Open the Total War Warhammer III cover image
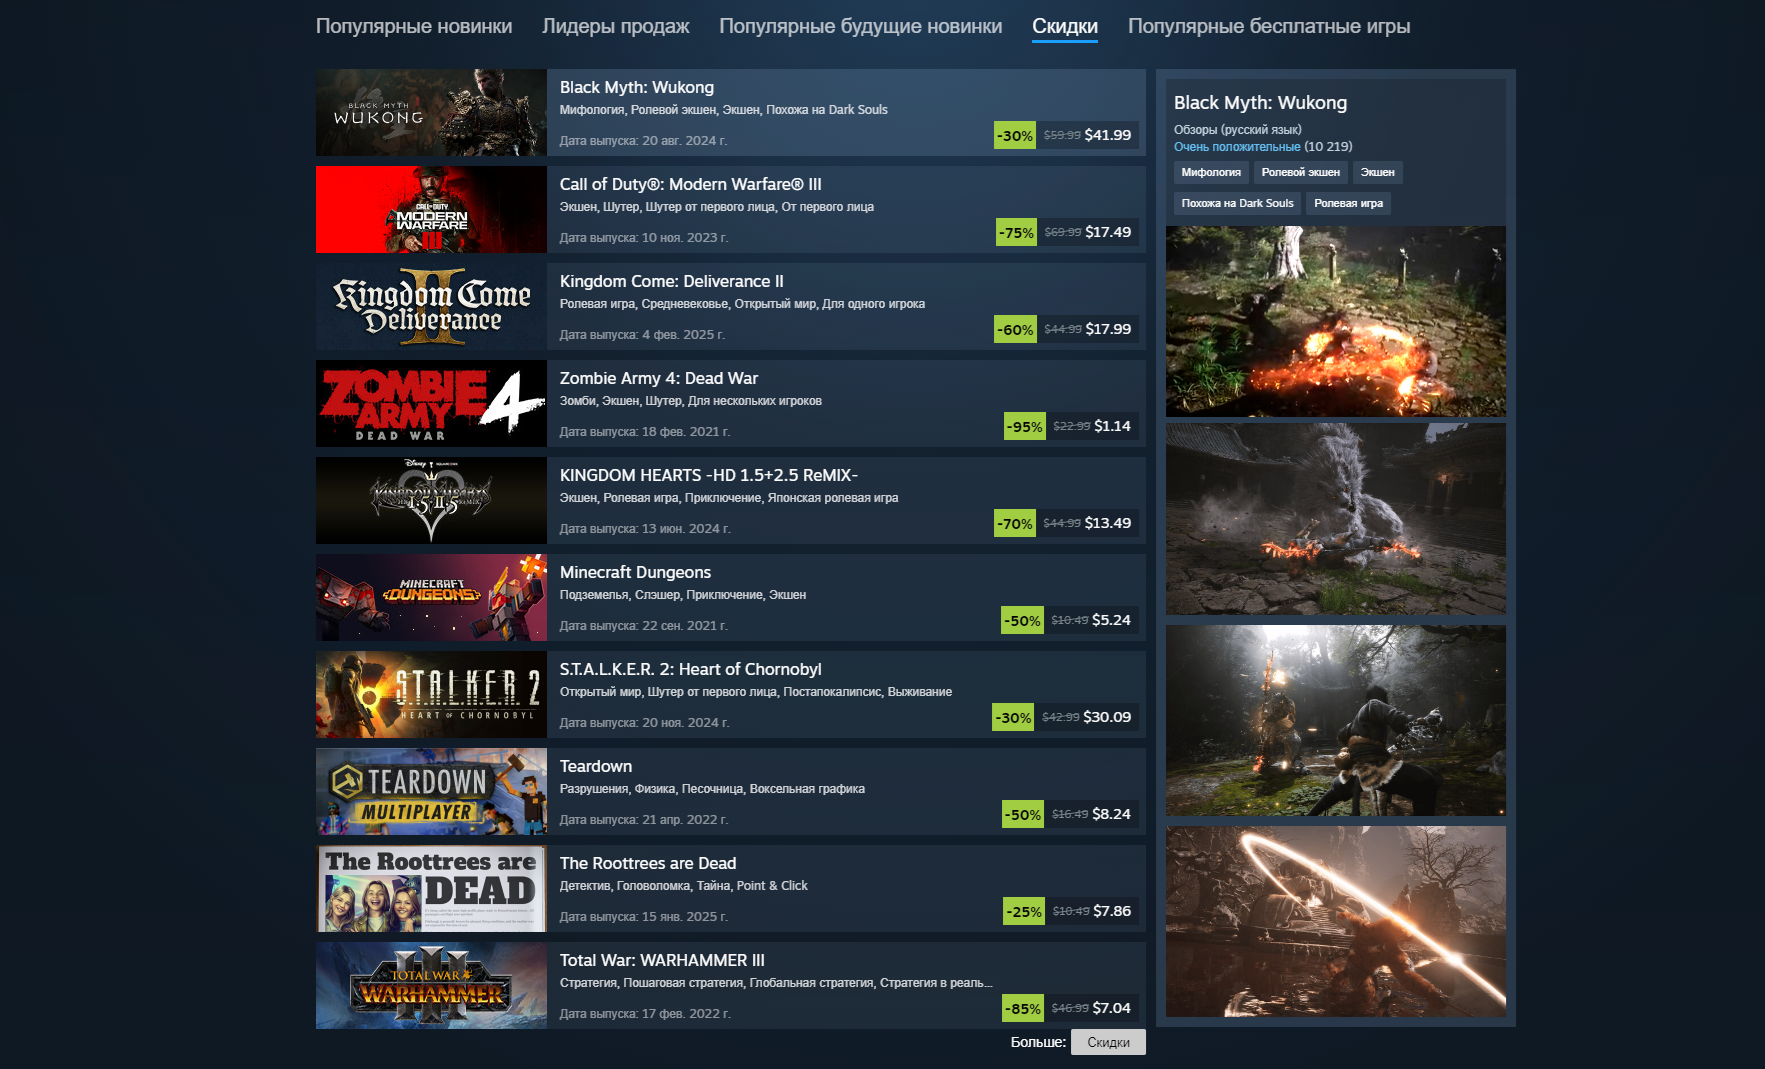This screenshot has width=1765, height=1069. click(x=431, y=985)
